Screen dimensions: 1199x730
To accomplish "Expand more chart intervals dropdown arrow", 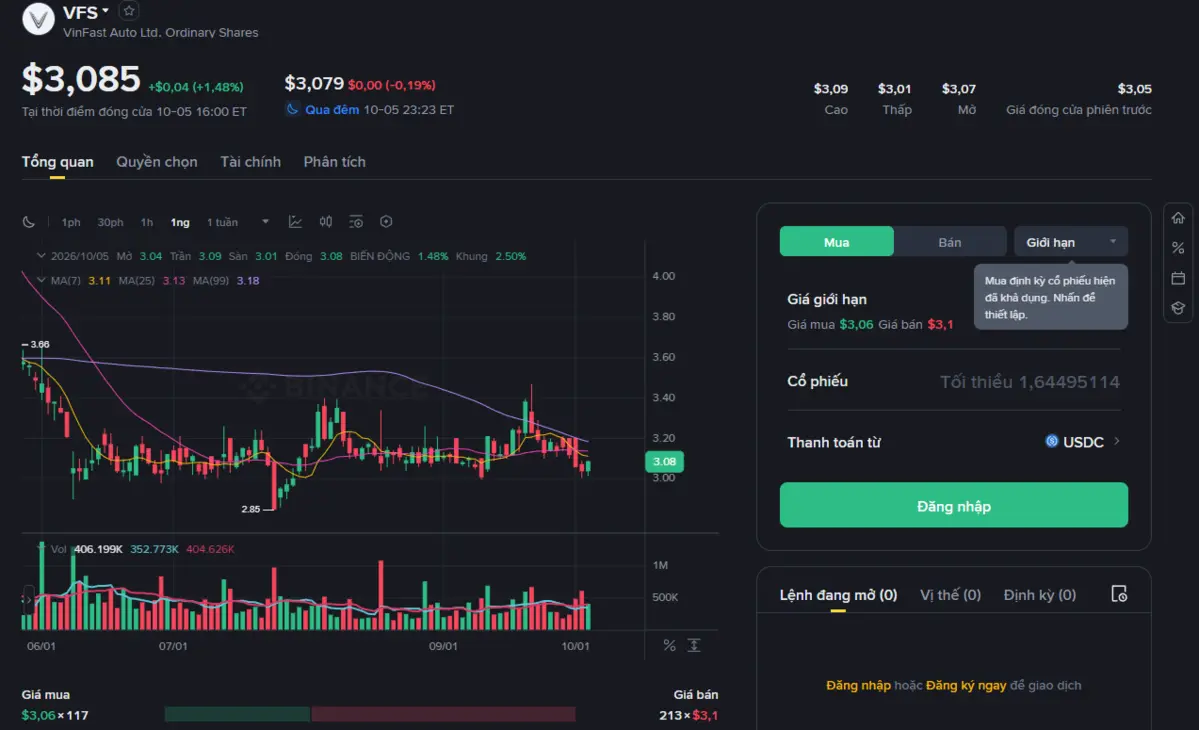I will [x=265, y=222].
